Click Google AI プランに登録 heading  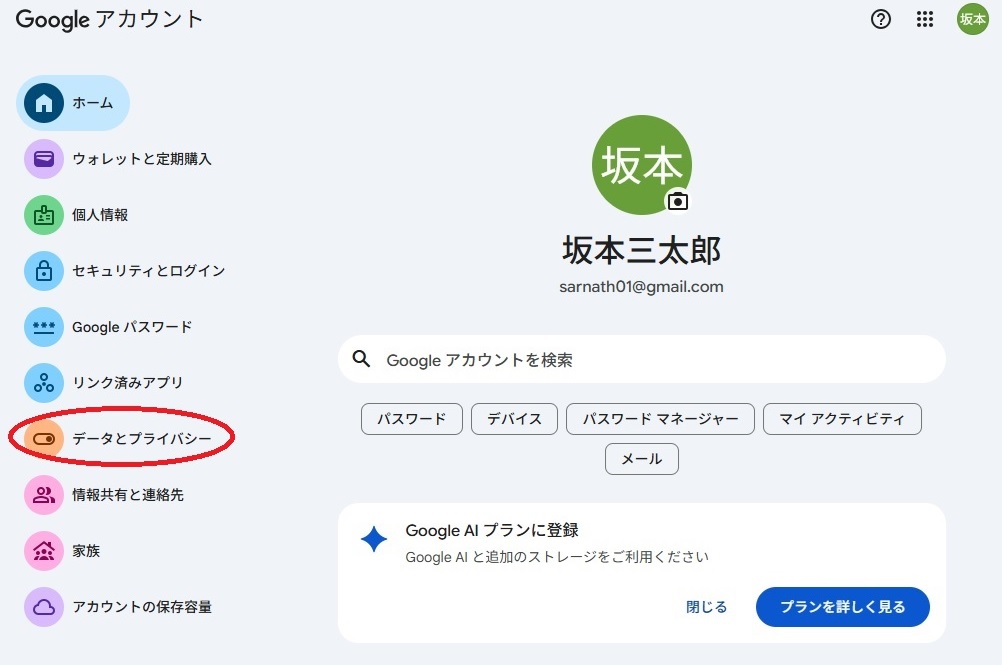(x=492, y=530)
